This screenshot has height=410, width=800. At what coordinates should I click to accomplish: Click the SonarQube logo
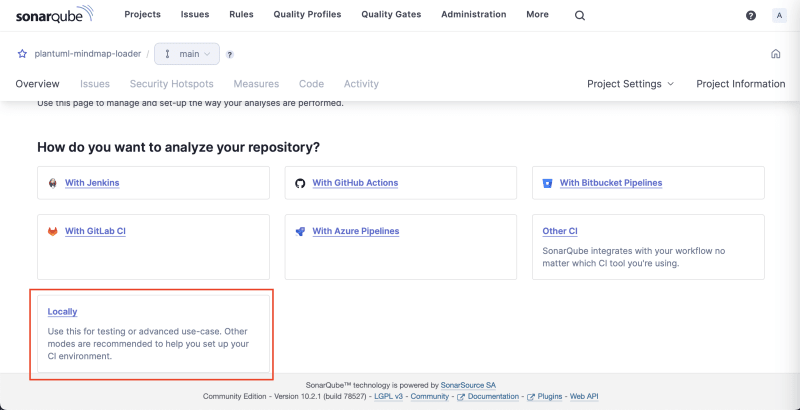click(55, 15)
